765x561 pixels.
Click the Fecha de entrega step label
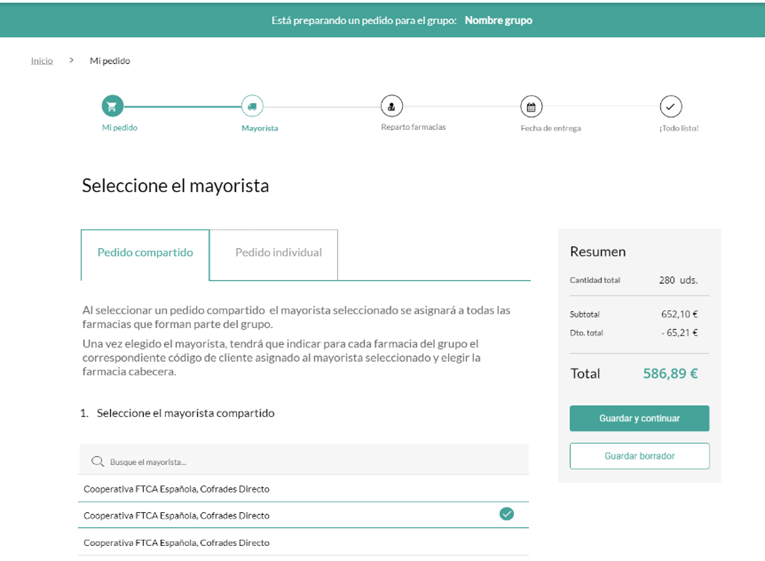pyautogui.click(x=550, y=128)
